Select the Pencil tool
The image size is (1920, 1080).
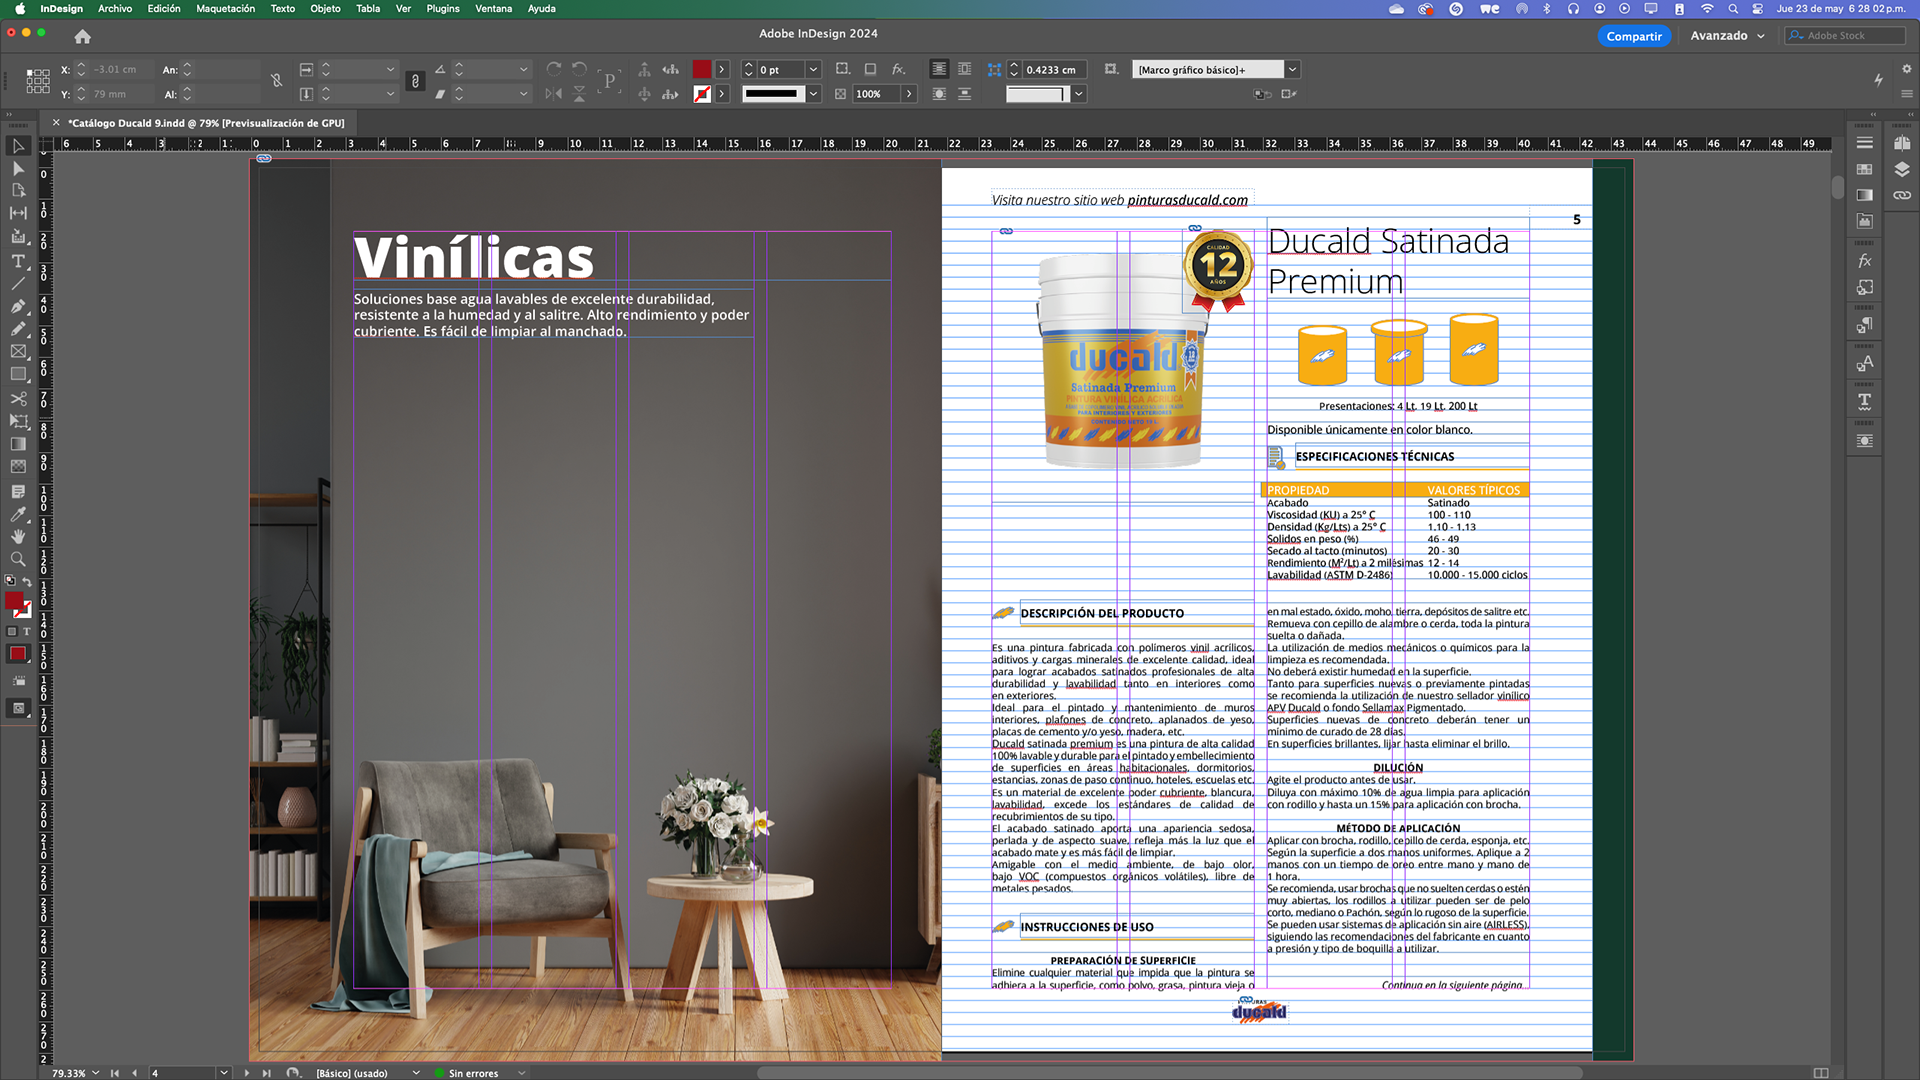[x=18, y=329]
